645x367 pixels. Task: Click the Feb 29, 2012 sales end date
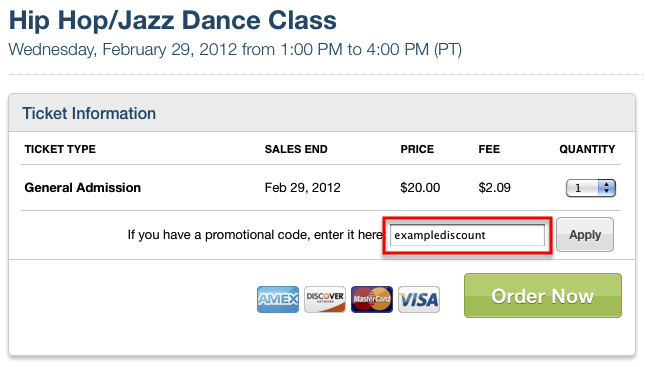303,188
